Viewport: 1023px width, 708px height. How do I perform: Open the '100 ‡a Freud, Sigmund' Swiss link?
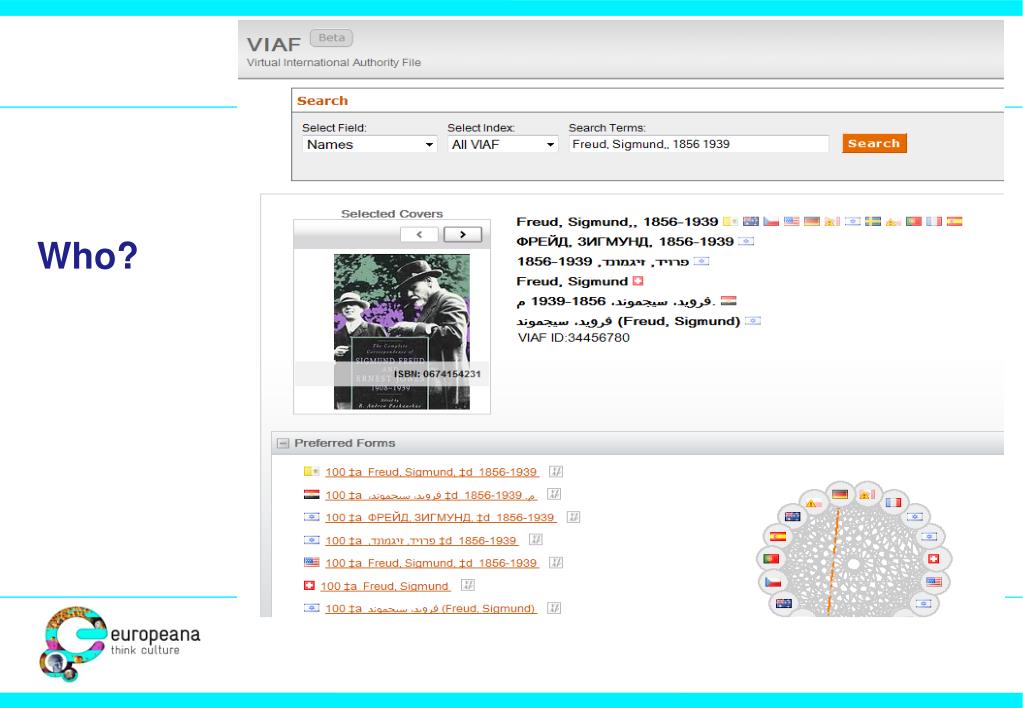(385, 586)
